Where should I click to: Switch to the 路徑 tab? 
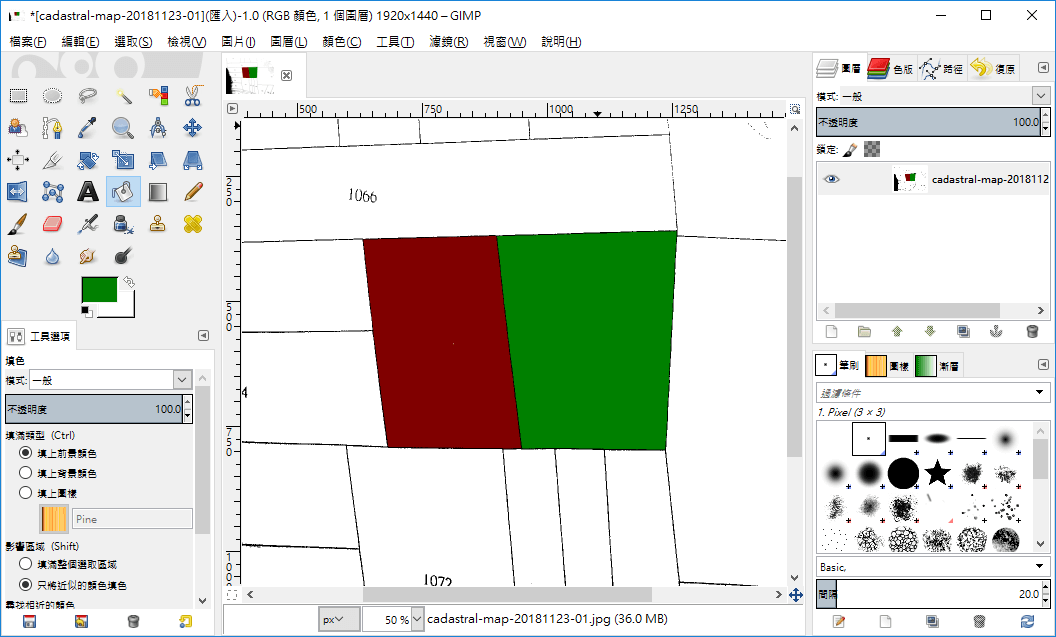point(942,69)
